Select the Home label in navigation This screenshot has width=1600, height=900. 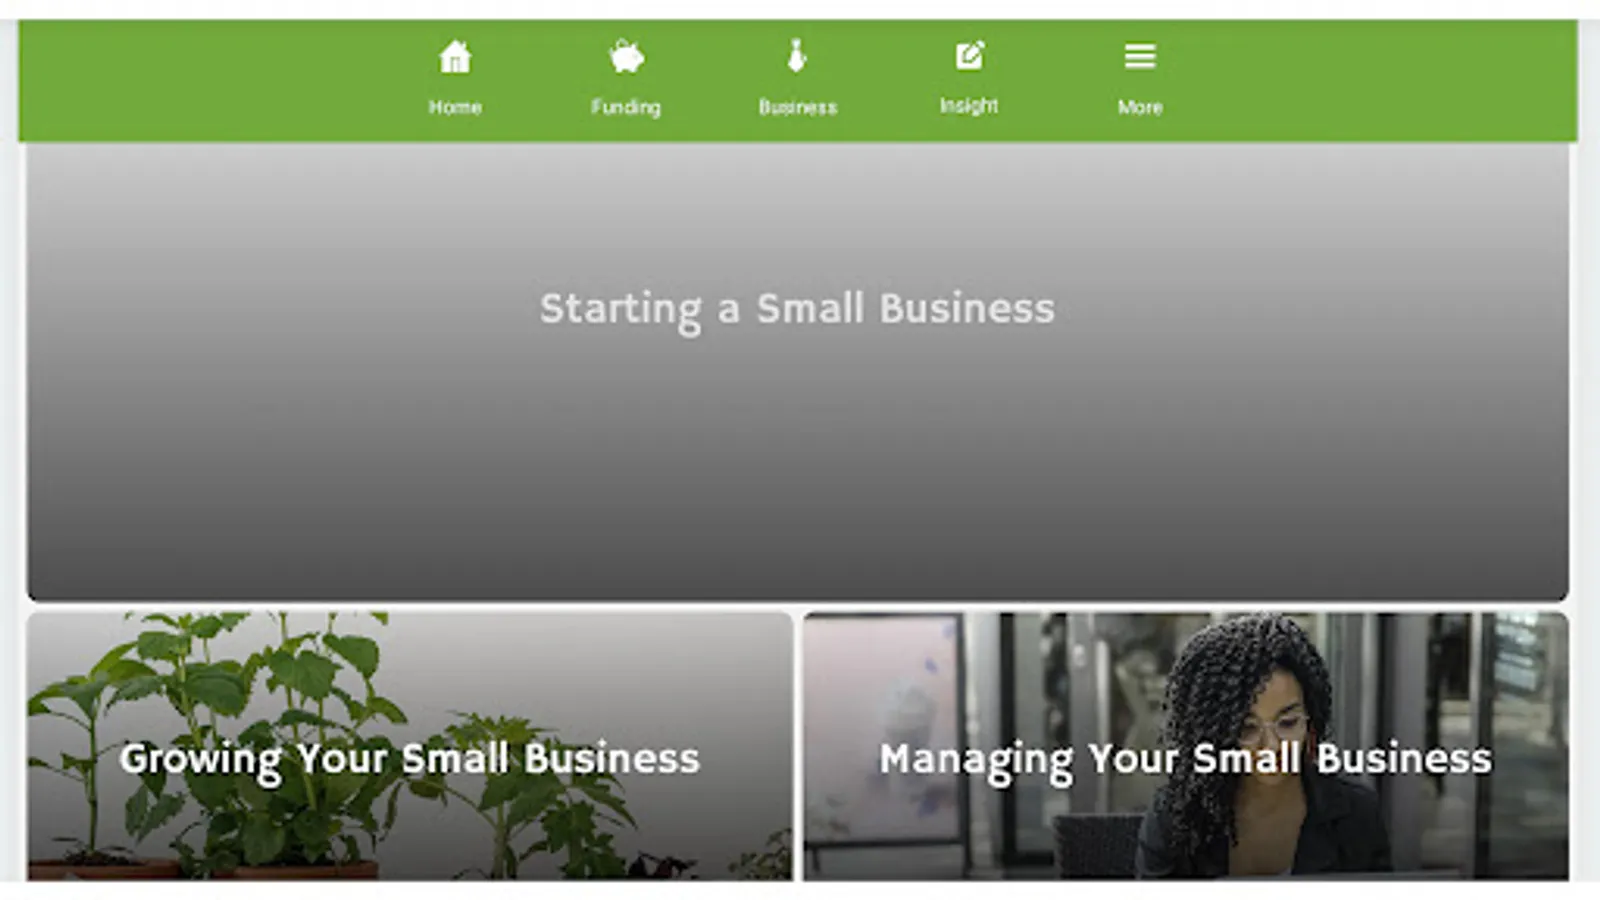(455, 107)
